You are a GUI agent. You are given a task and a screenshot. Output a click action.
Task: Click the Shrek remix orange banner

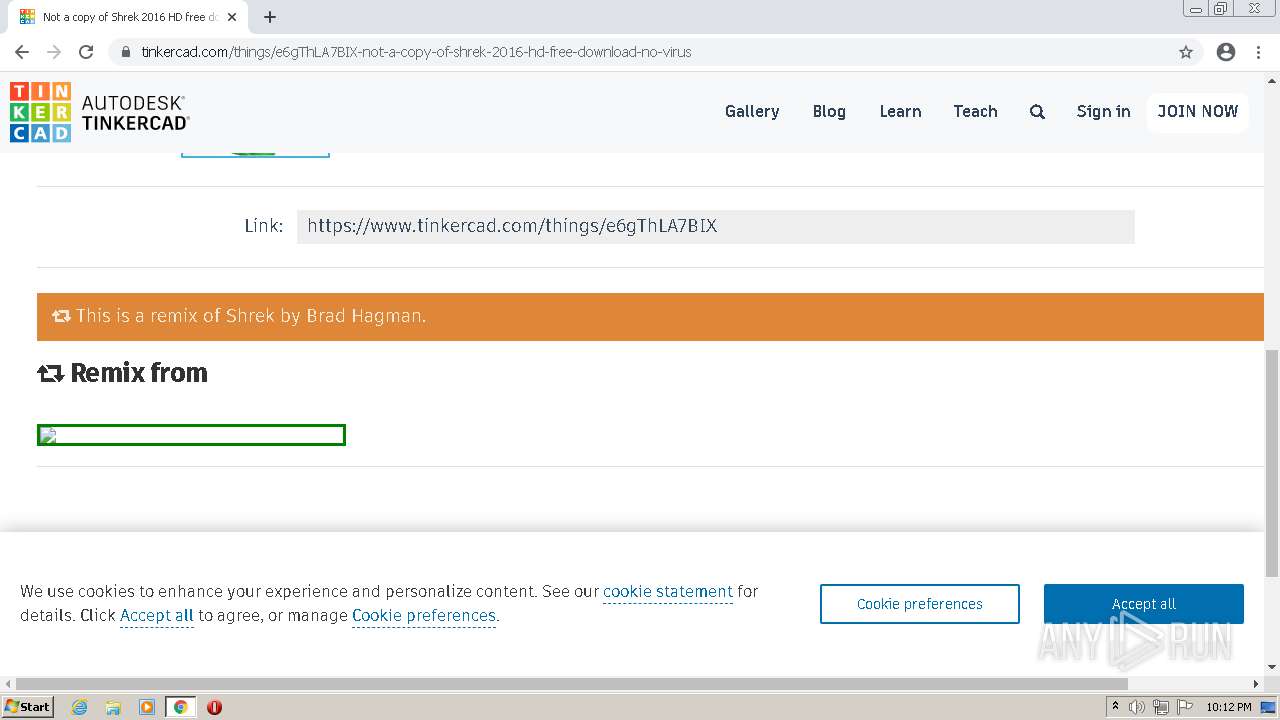pos(650,316)
